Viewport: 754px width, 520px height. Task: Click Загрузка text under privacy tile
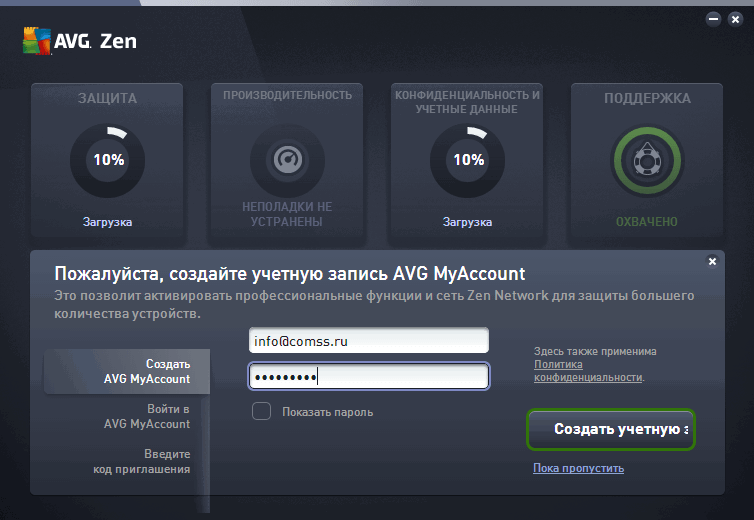pos(467,222)
